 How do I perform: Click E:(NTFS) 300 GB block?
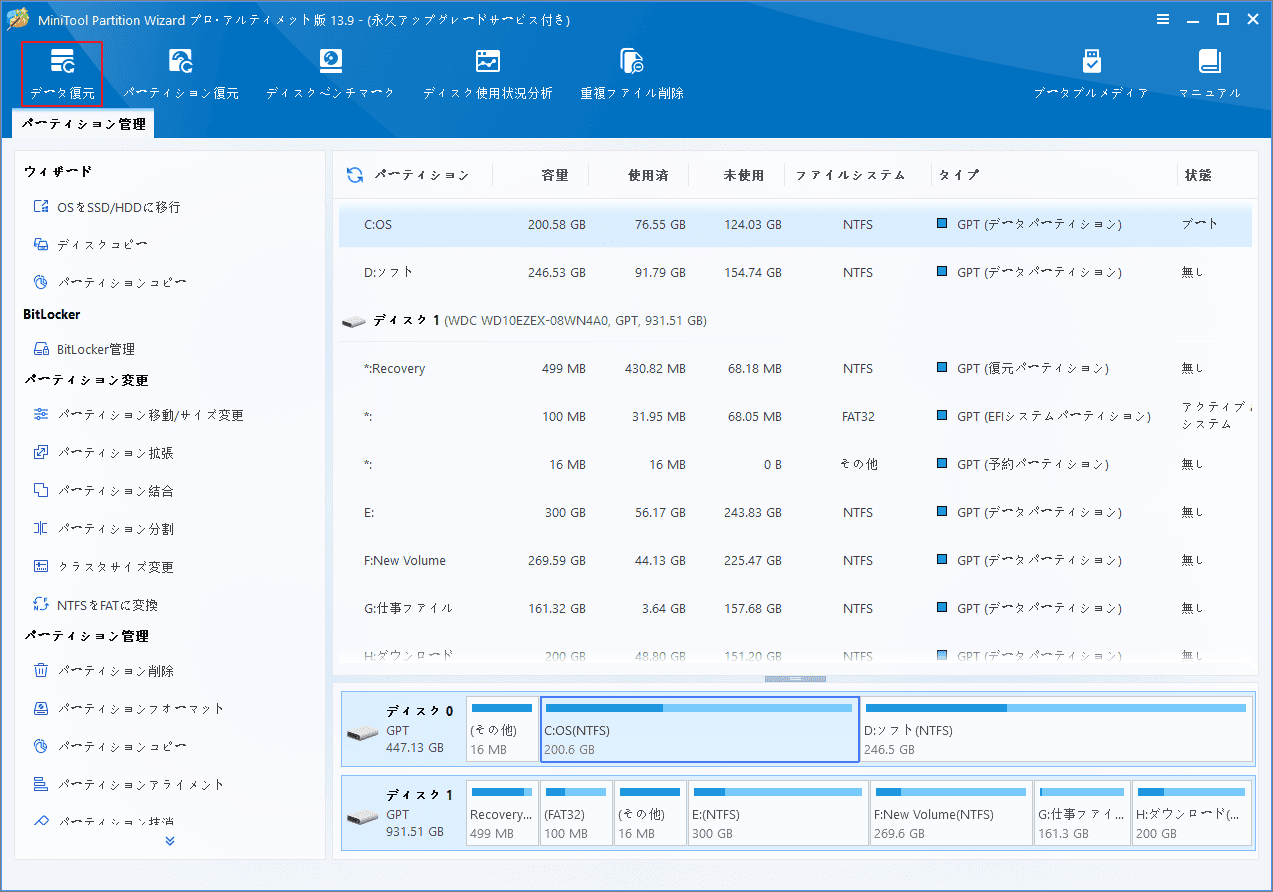coord(778,813)
